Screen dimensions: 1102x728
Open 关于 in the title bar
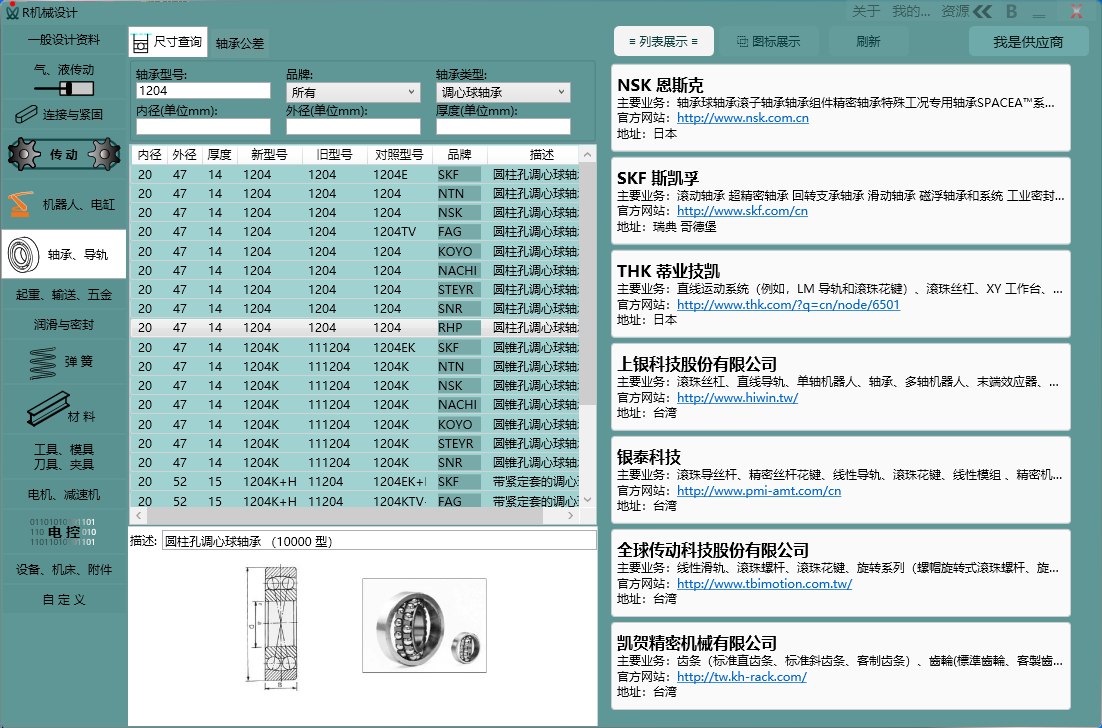[866, 11]
